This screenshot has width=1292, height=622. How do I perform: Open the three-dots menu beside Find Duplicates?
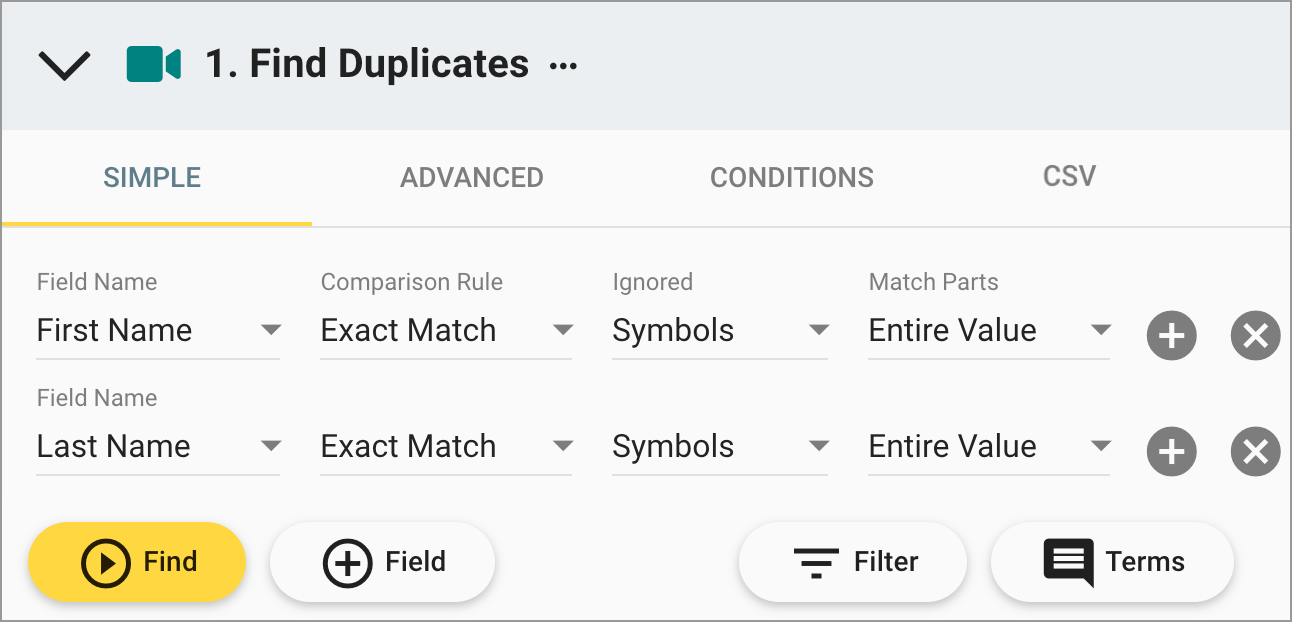tap(564, 66)
